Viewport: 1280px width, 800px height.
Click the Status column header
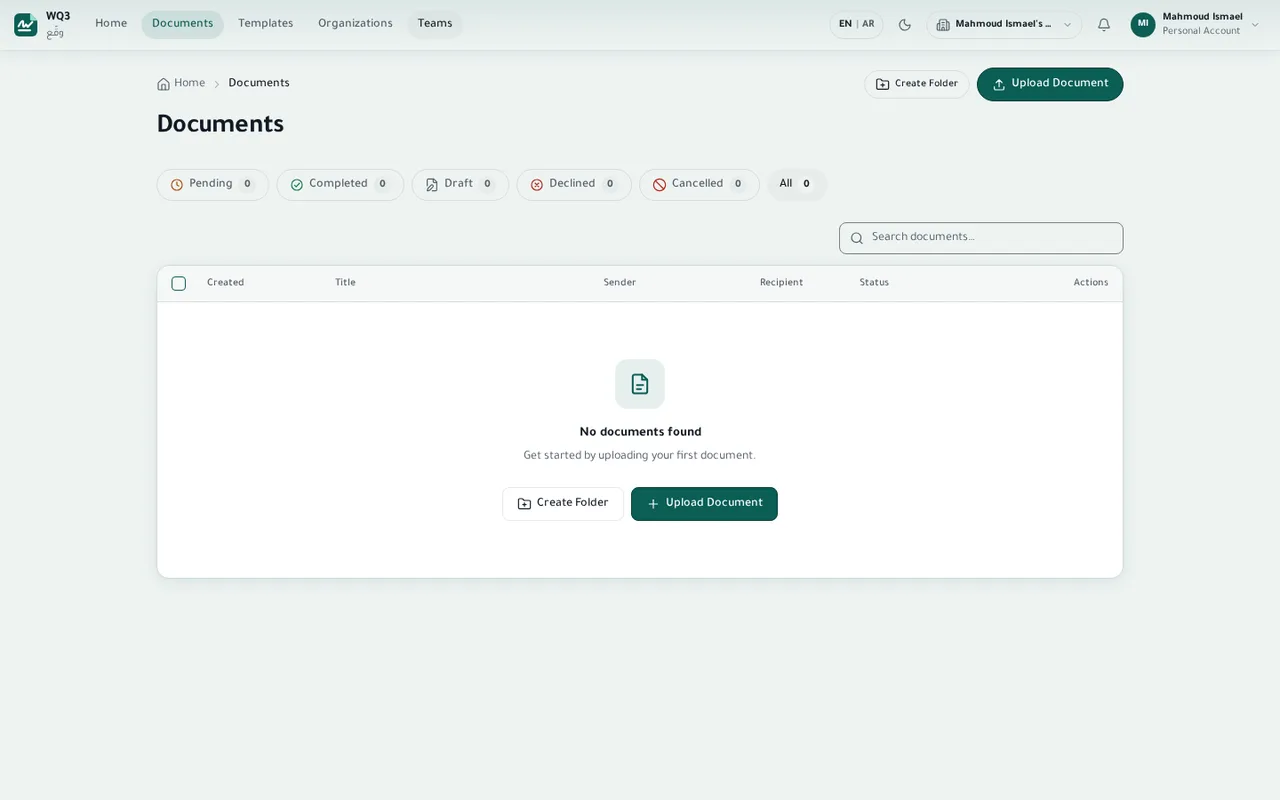(x=874, y=283)
